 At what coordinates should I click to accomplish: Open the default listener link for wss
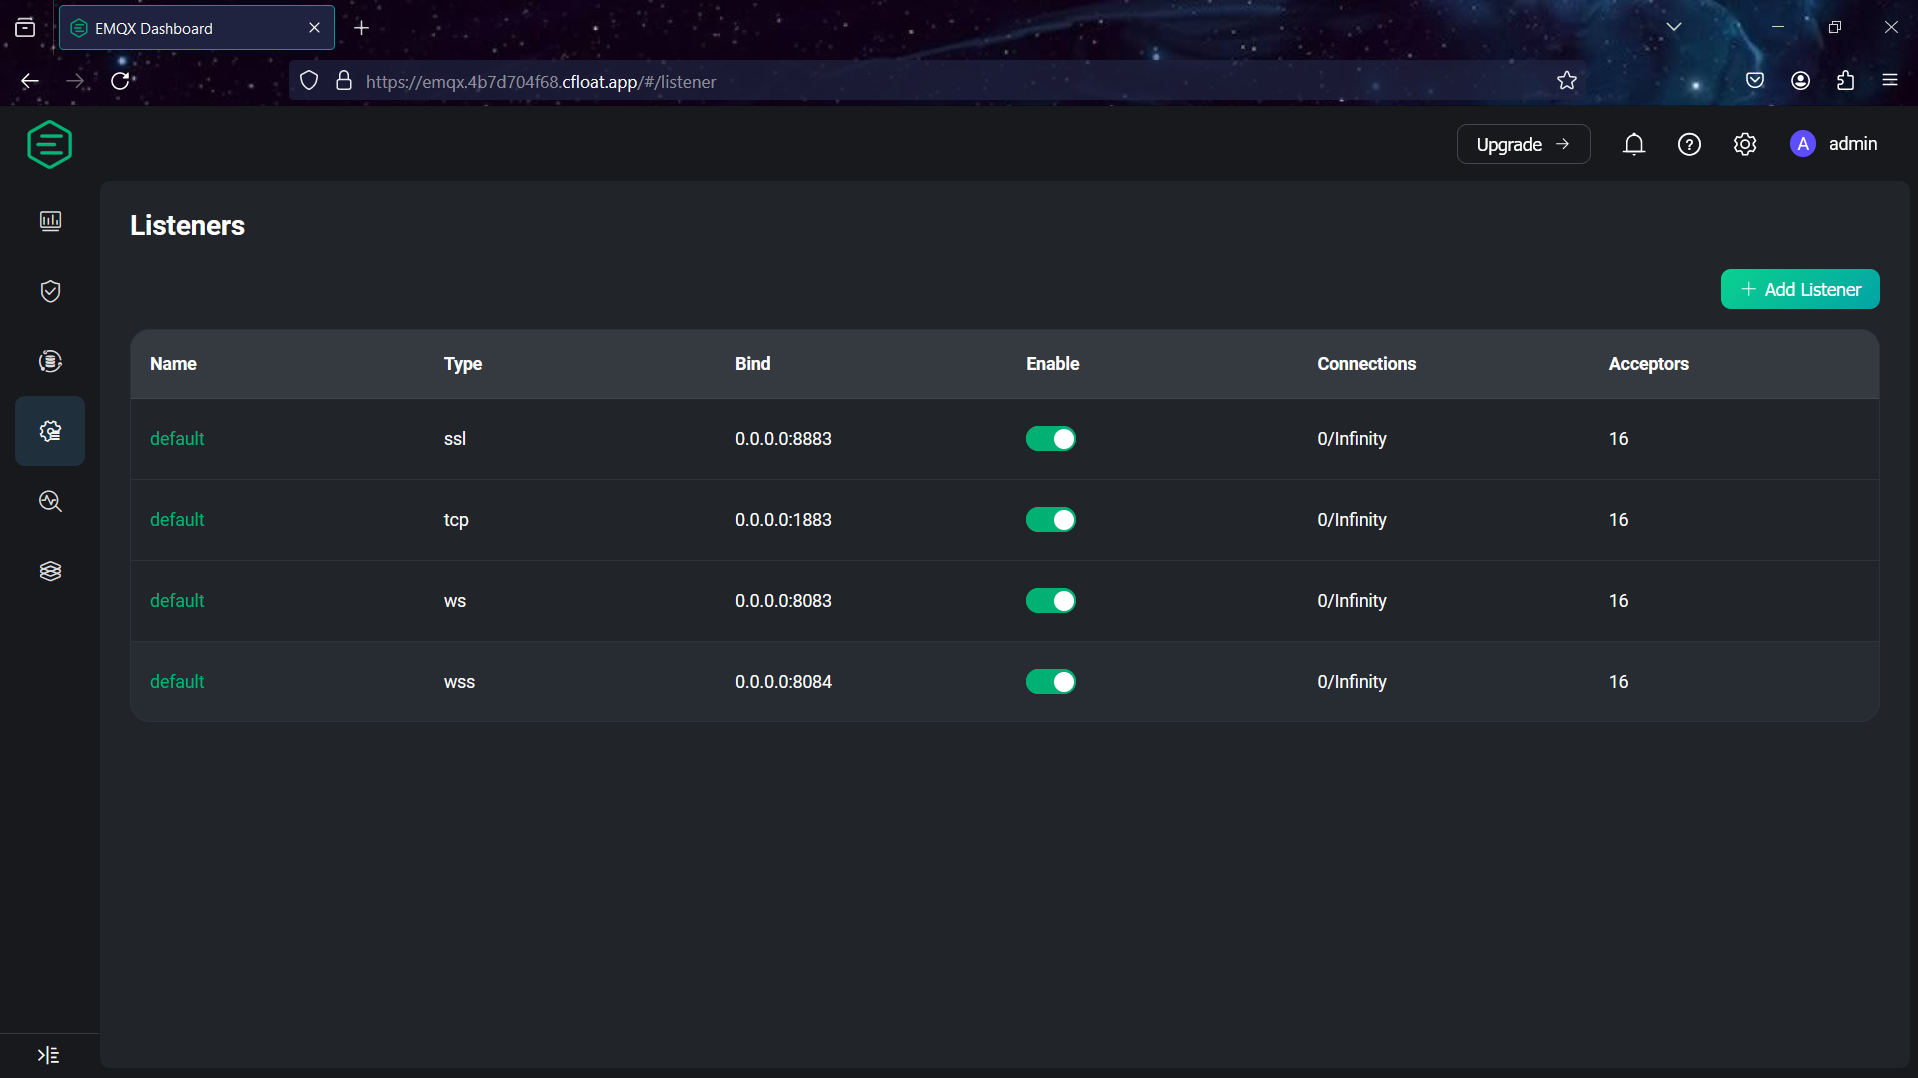click(177, 682)
